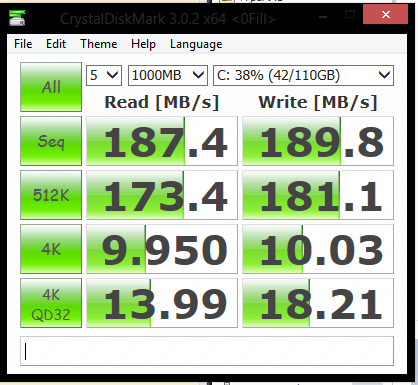Open the Help menu
Image resolution: width=418 pixels, height=385 pixels.
(143, 44)
